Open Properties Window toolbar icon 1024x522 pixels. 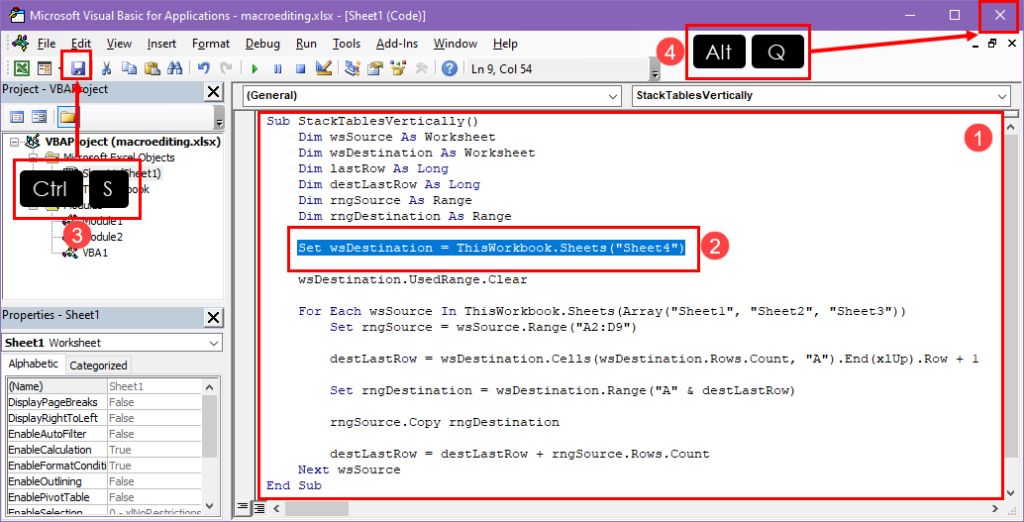[x=374, y=69]
